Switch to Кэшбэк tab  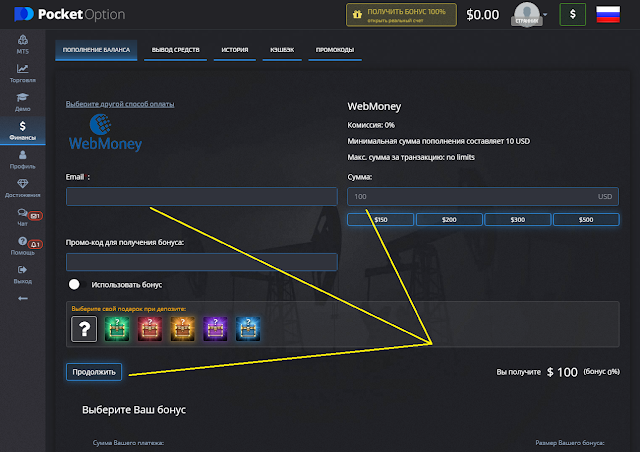coord(282,50)
